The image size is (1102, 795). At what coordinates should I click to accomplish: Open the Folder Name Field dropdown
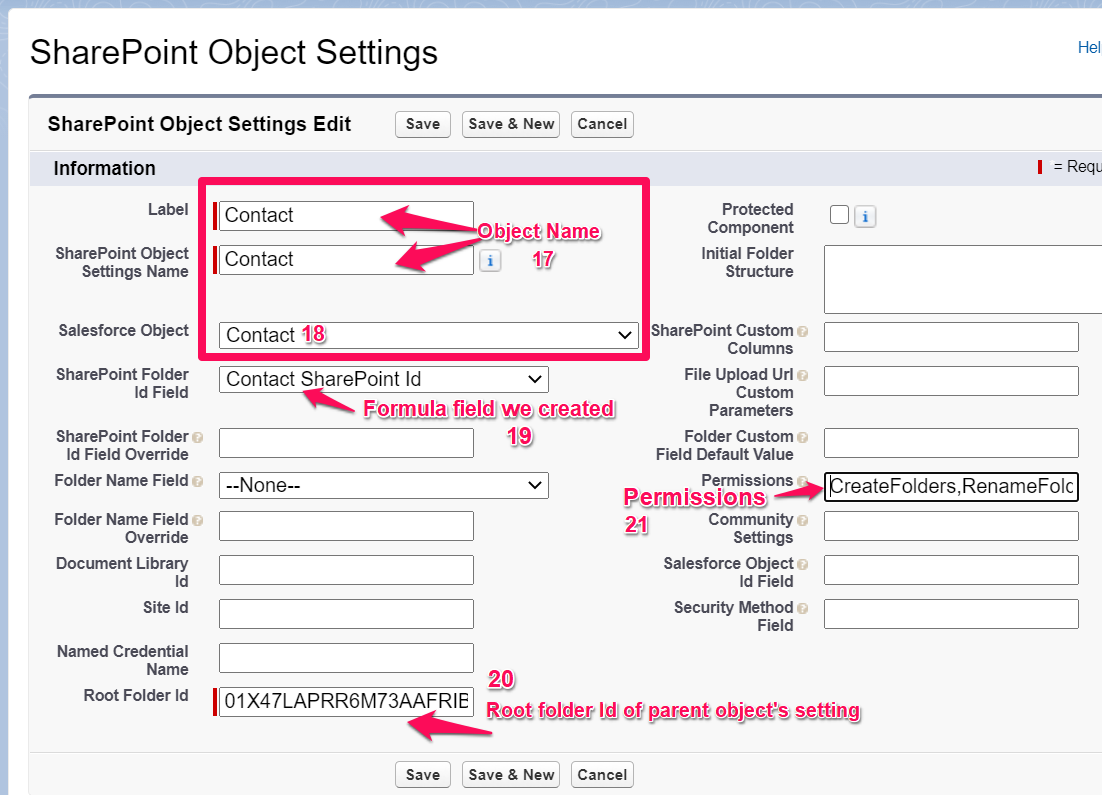click(x=384, y=486)
